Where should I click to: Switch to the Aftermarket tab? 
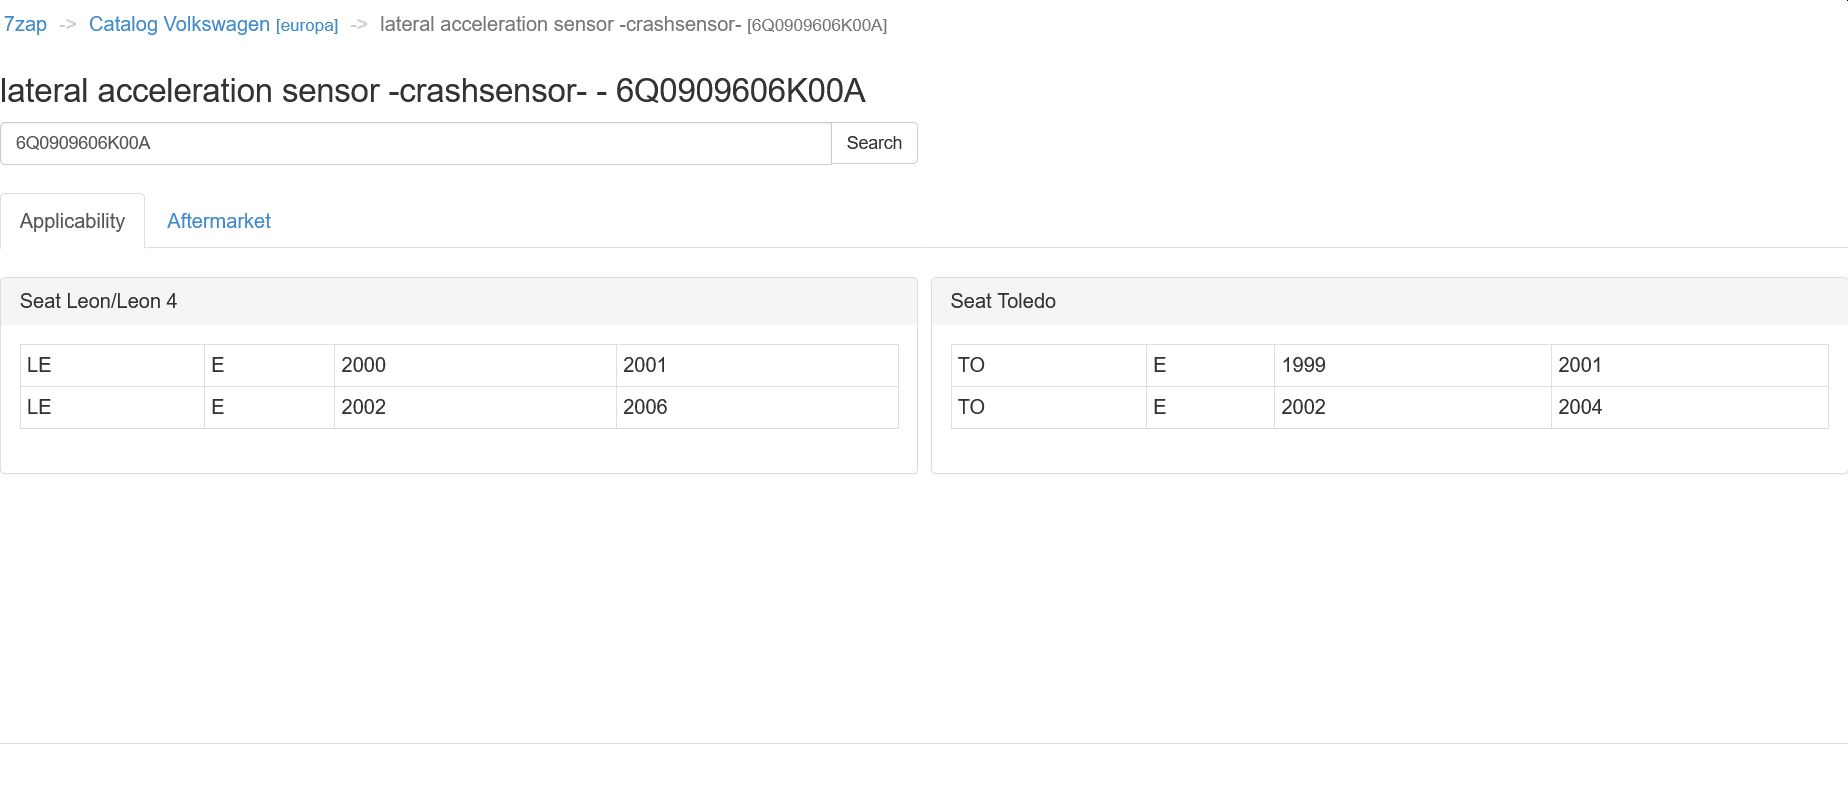point(218,221)
